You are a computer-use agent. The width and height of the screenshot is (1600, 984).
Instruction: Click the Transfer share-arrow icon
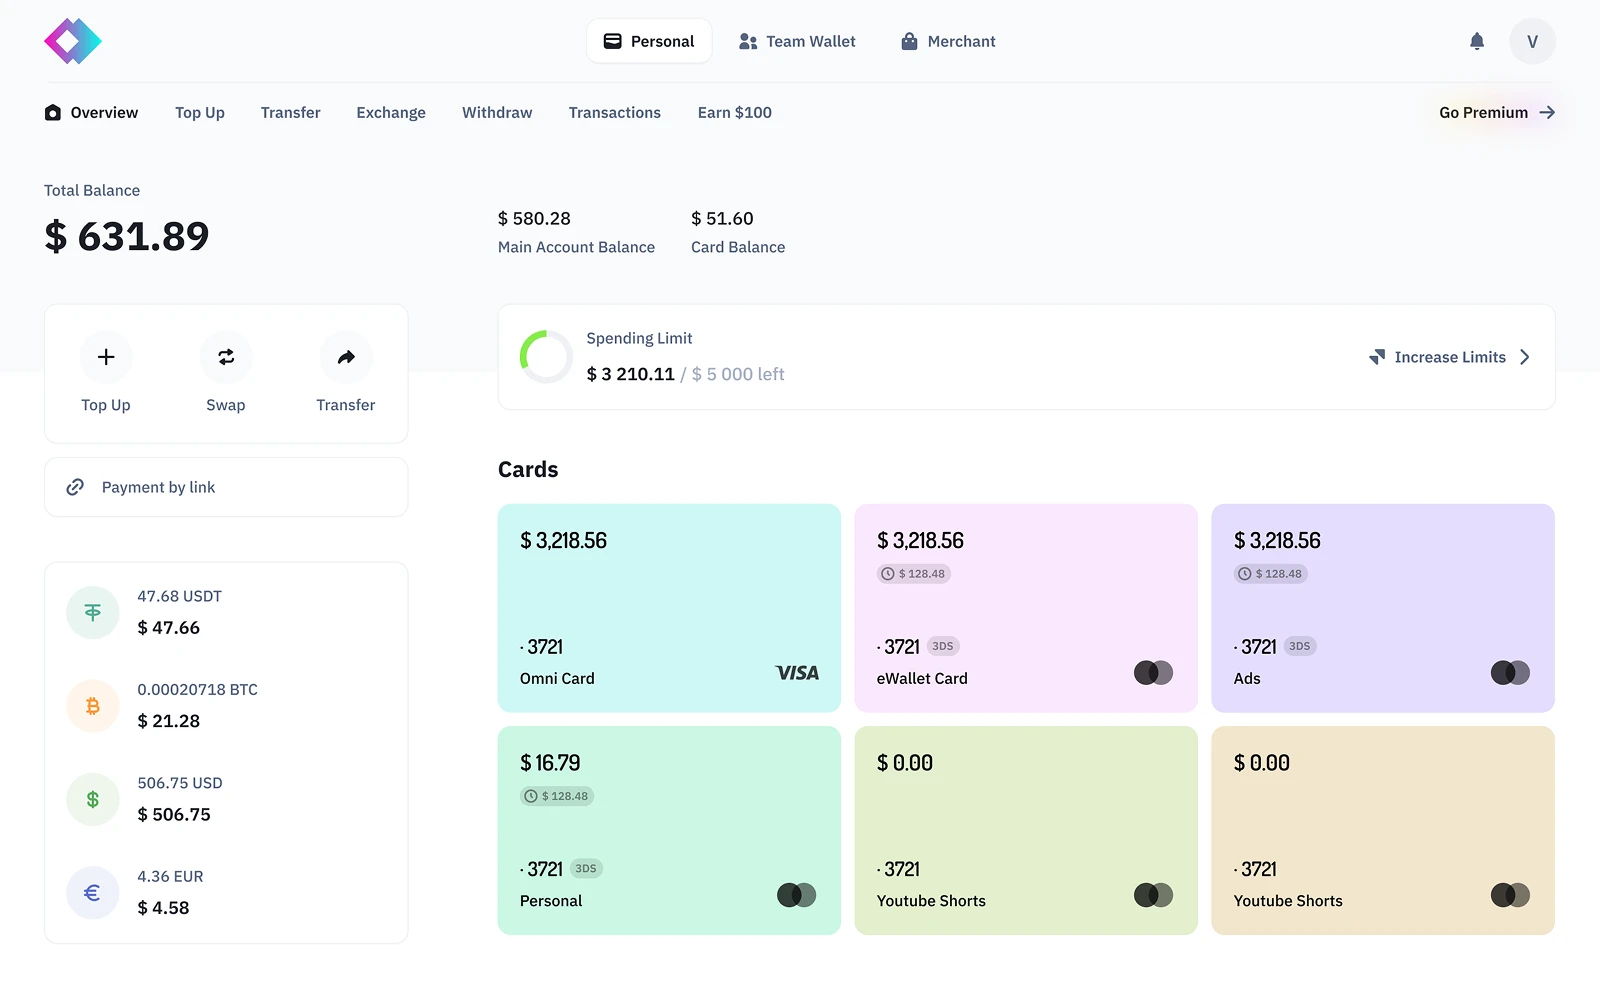[x=346, y=357]
